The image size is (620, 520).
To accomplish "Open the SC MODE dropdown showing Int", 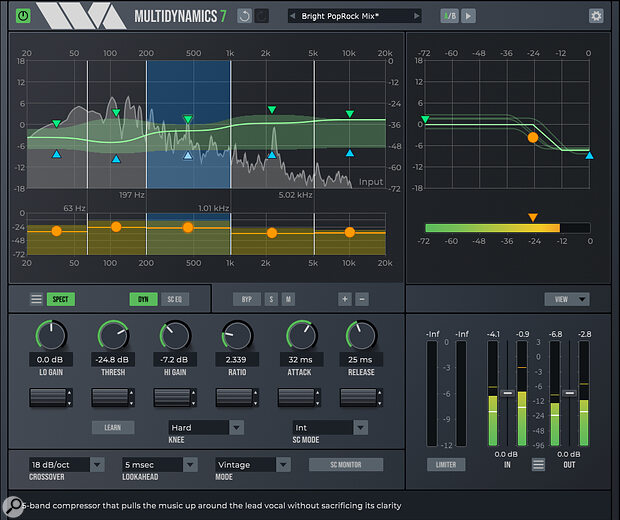I will [x=330, y=427].
